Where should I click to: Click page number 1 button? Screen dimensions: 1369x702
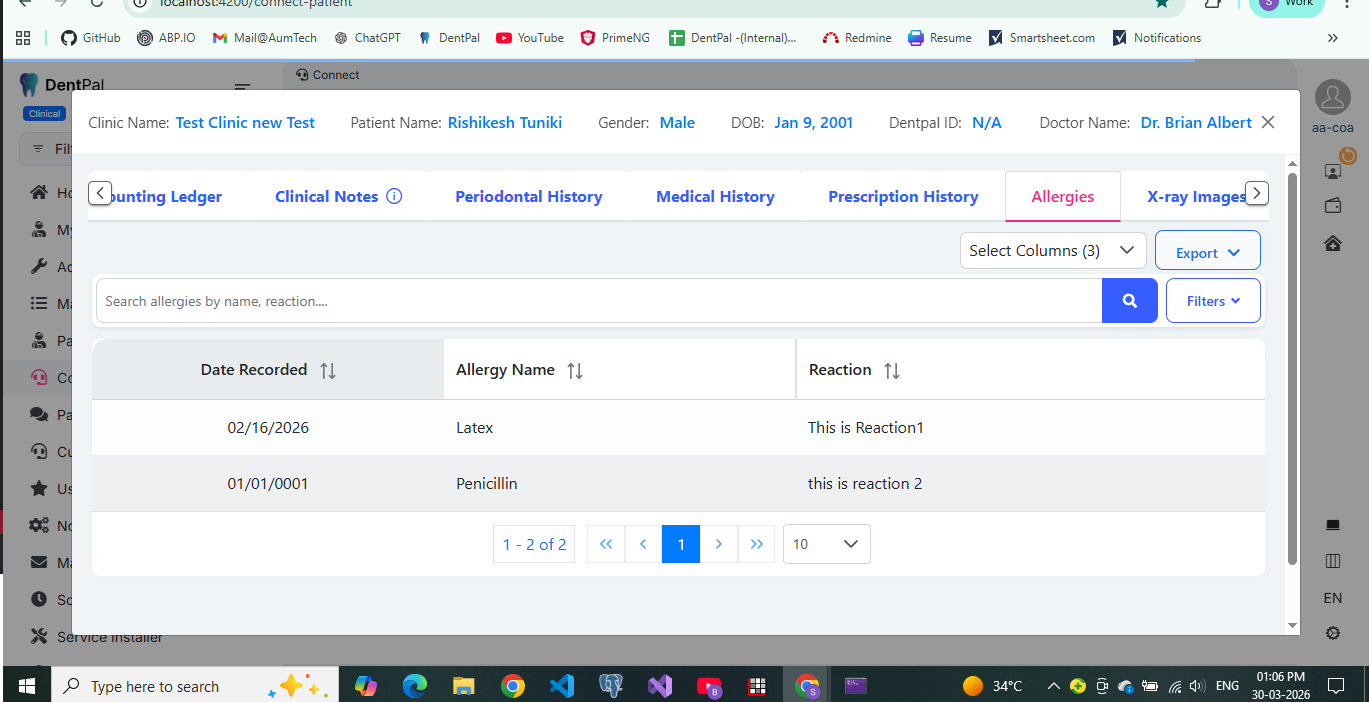click(x=681, y=544)
